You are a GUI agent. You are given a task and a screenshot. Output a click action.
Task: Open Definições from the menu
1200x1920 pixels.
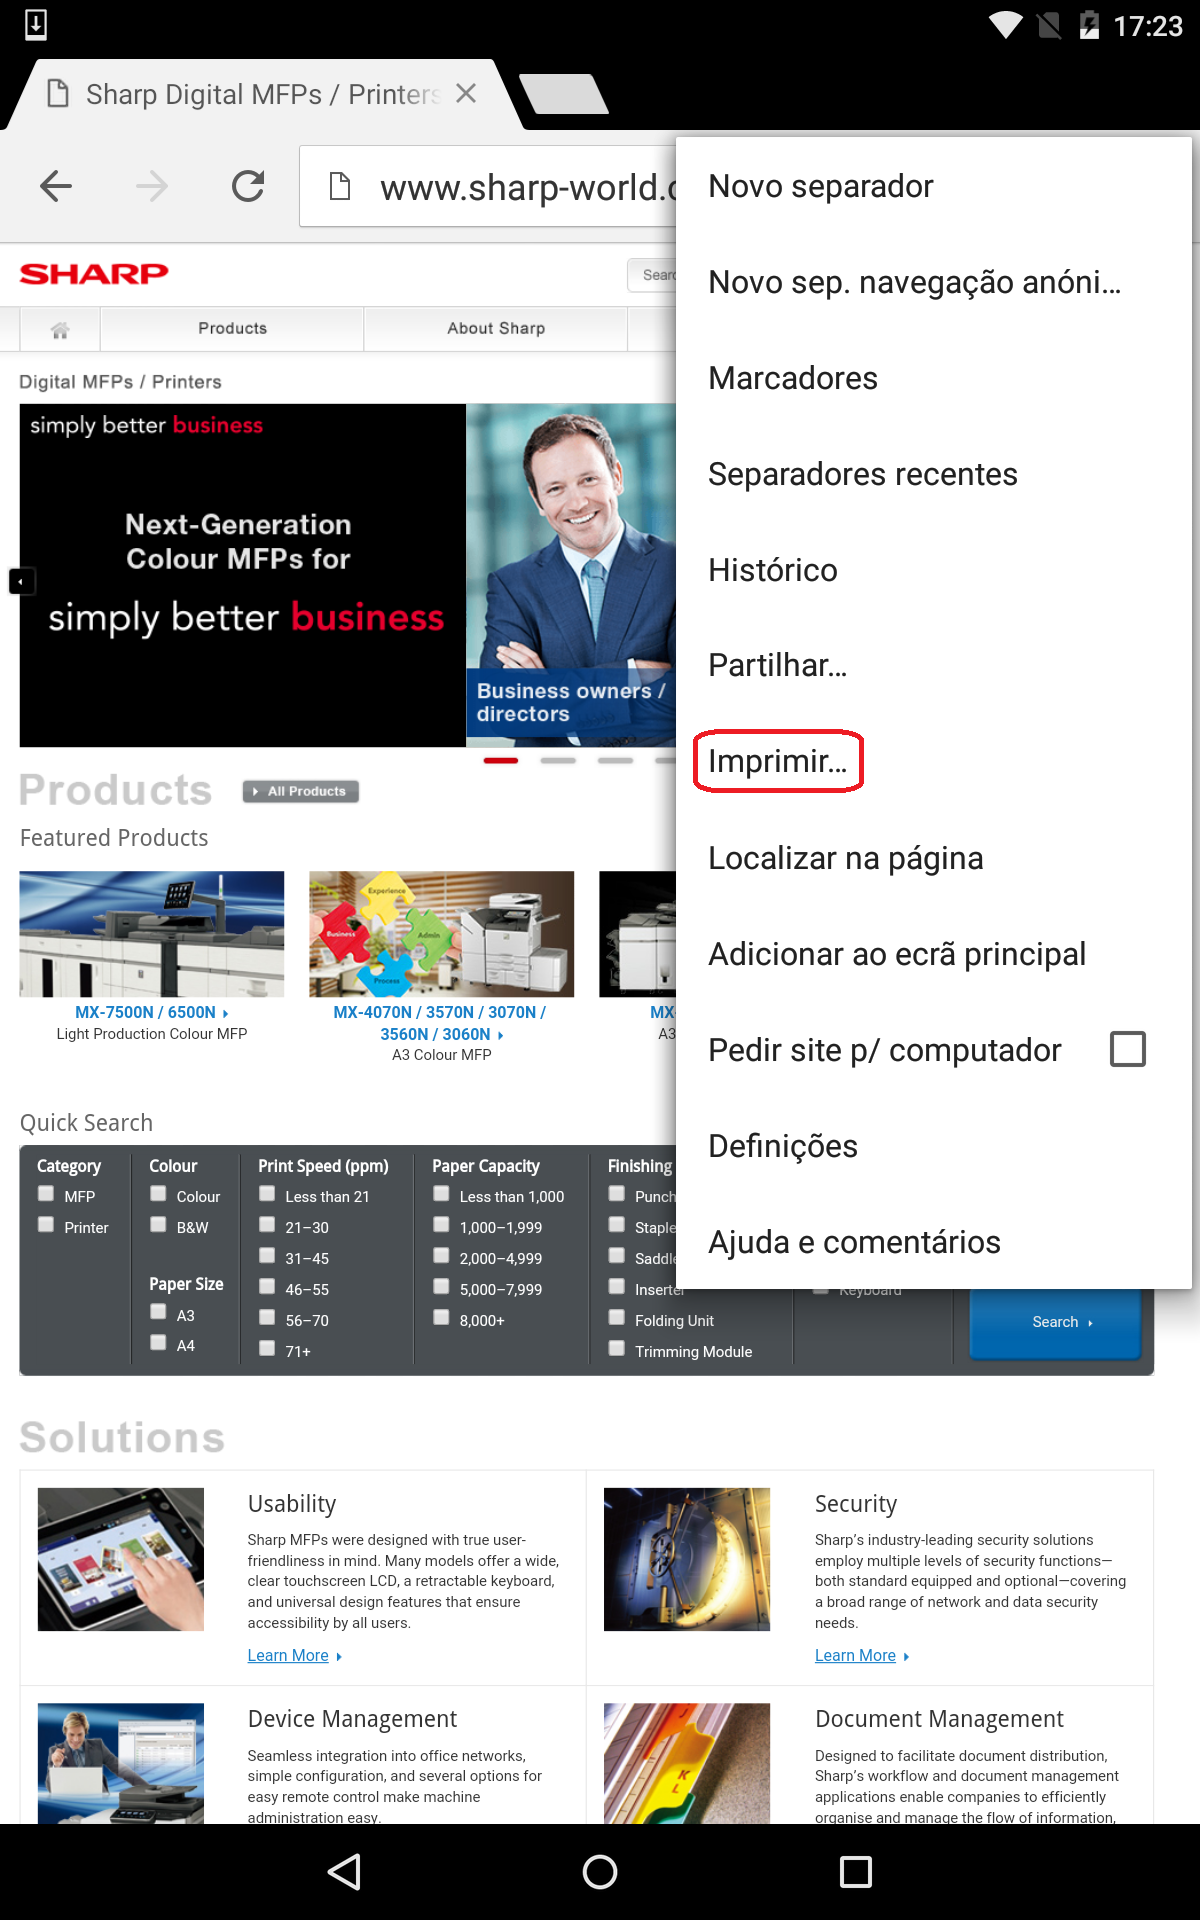[783, 1146]
